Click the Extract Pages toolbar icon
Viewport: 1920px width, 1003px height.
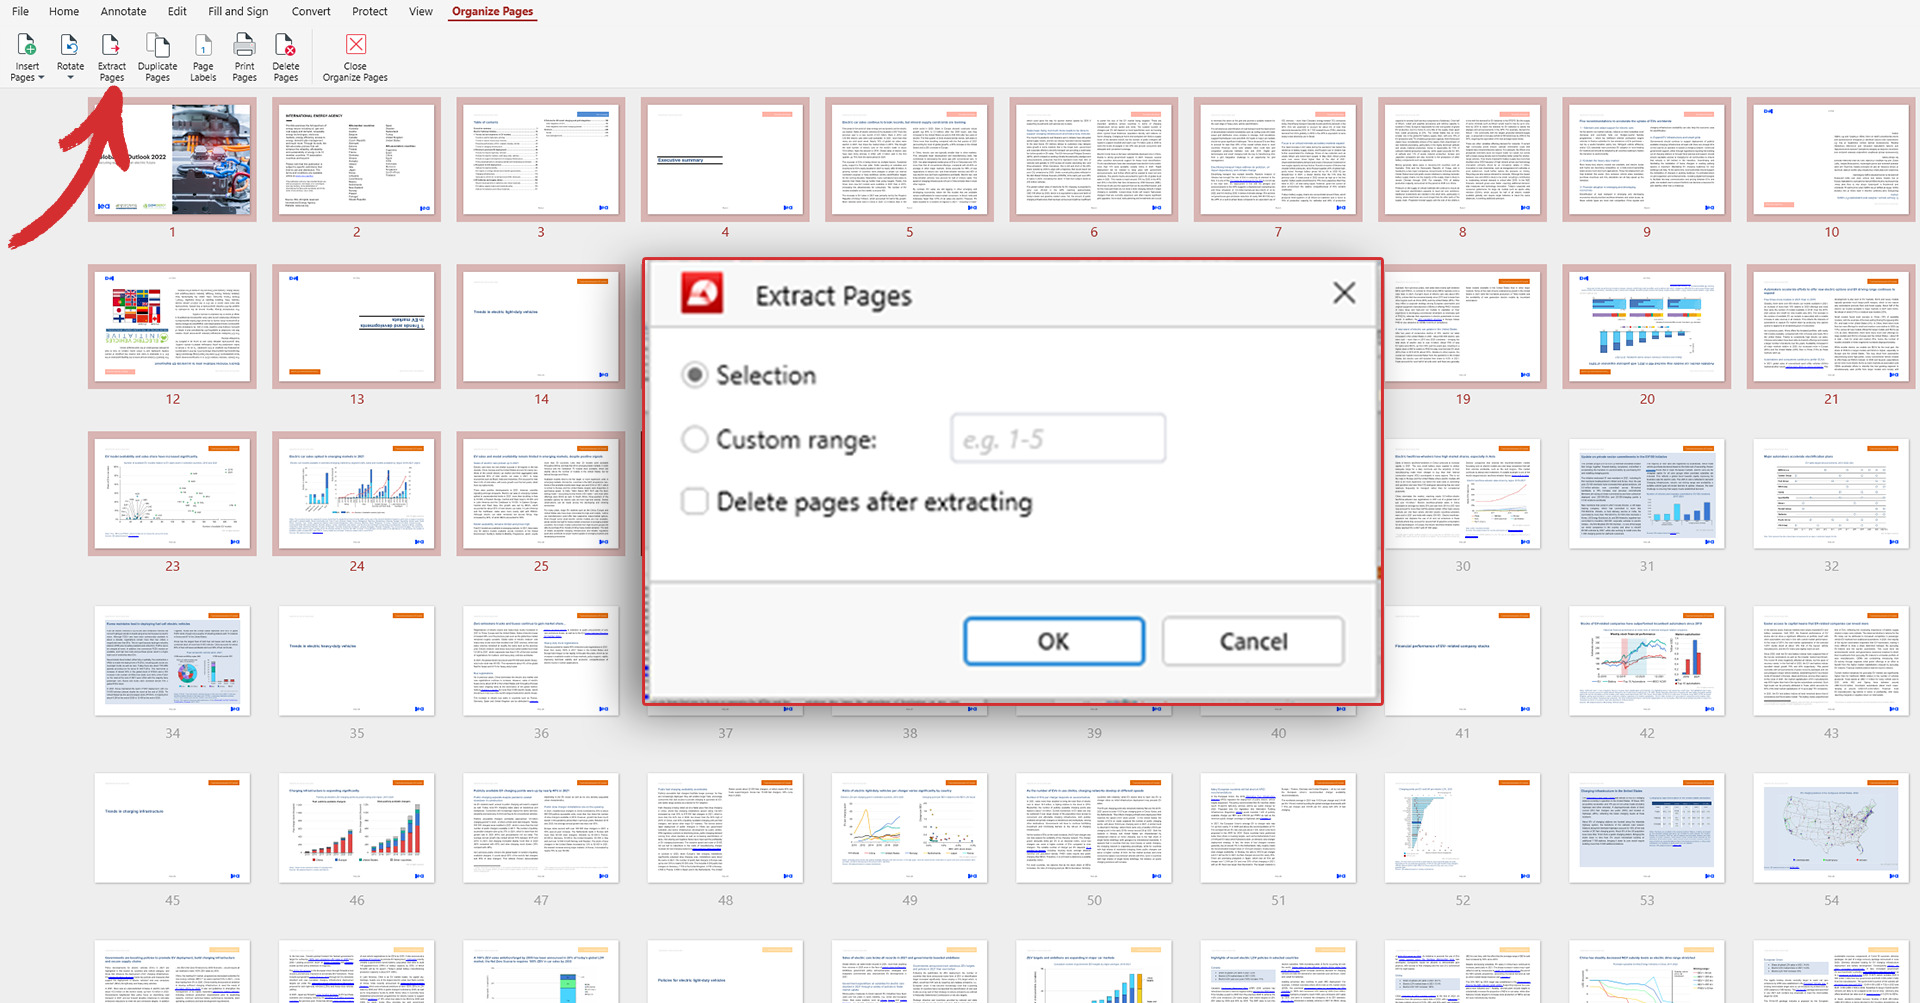pyautogui.click(x=111, y=46)
